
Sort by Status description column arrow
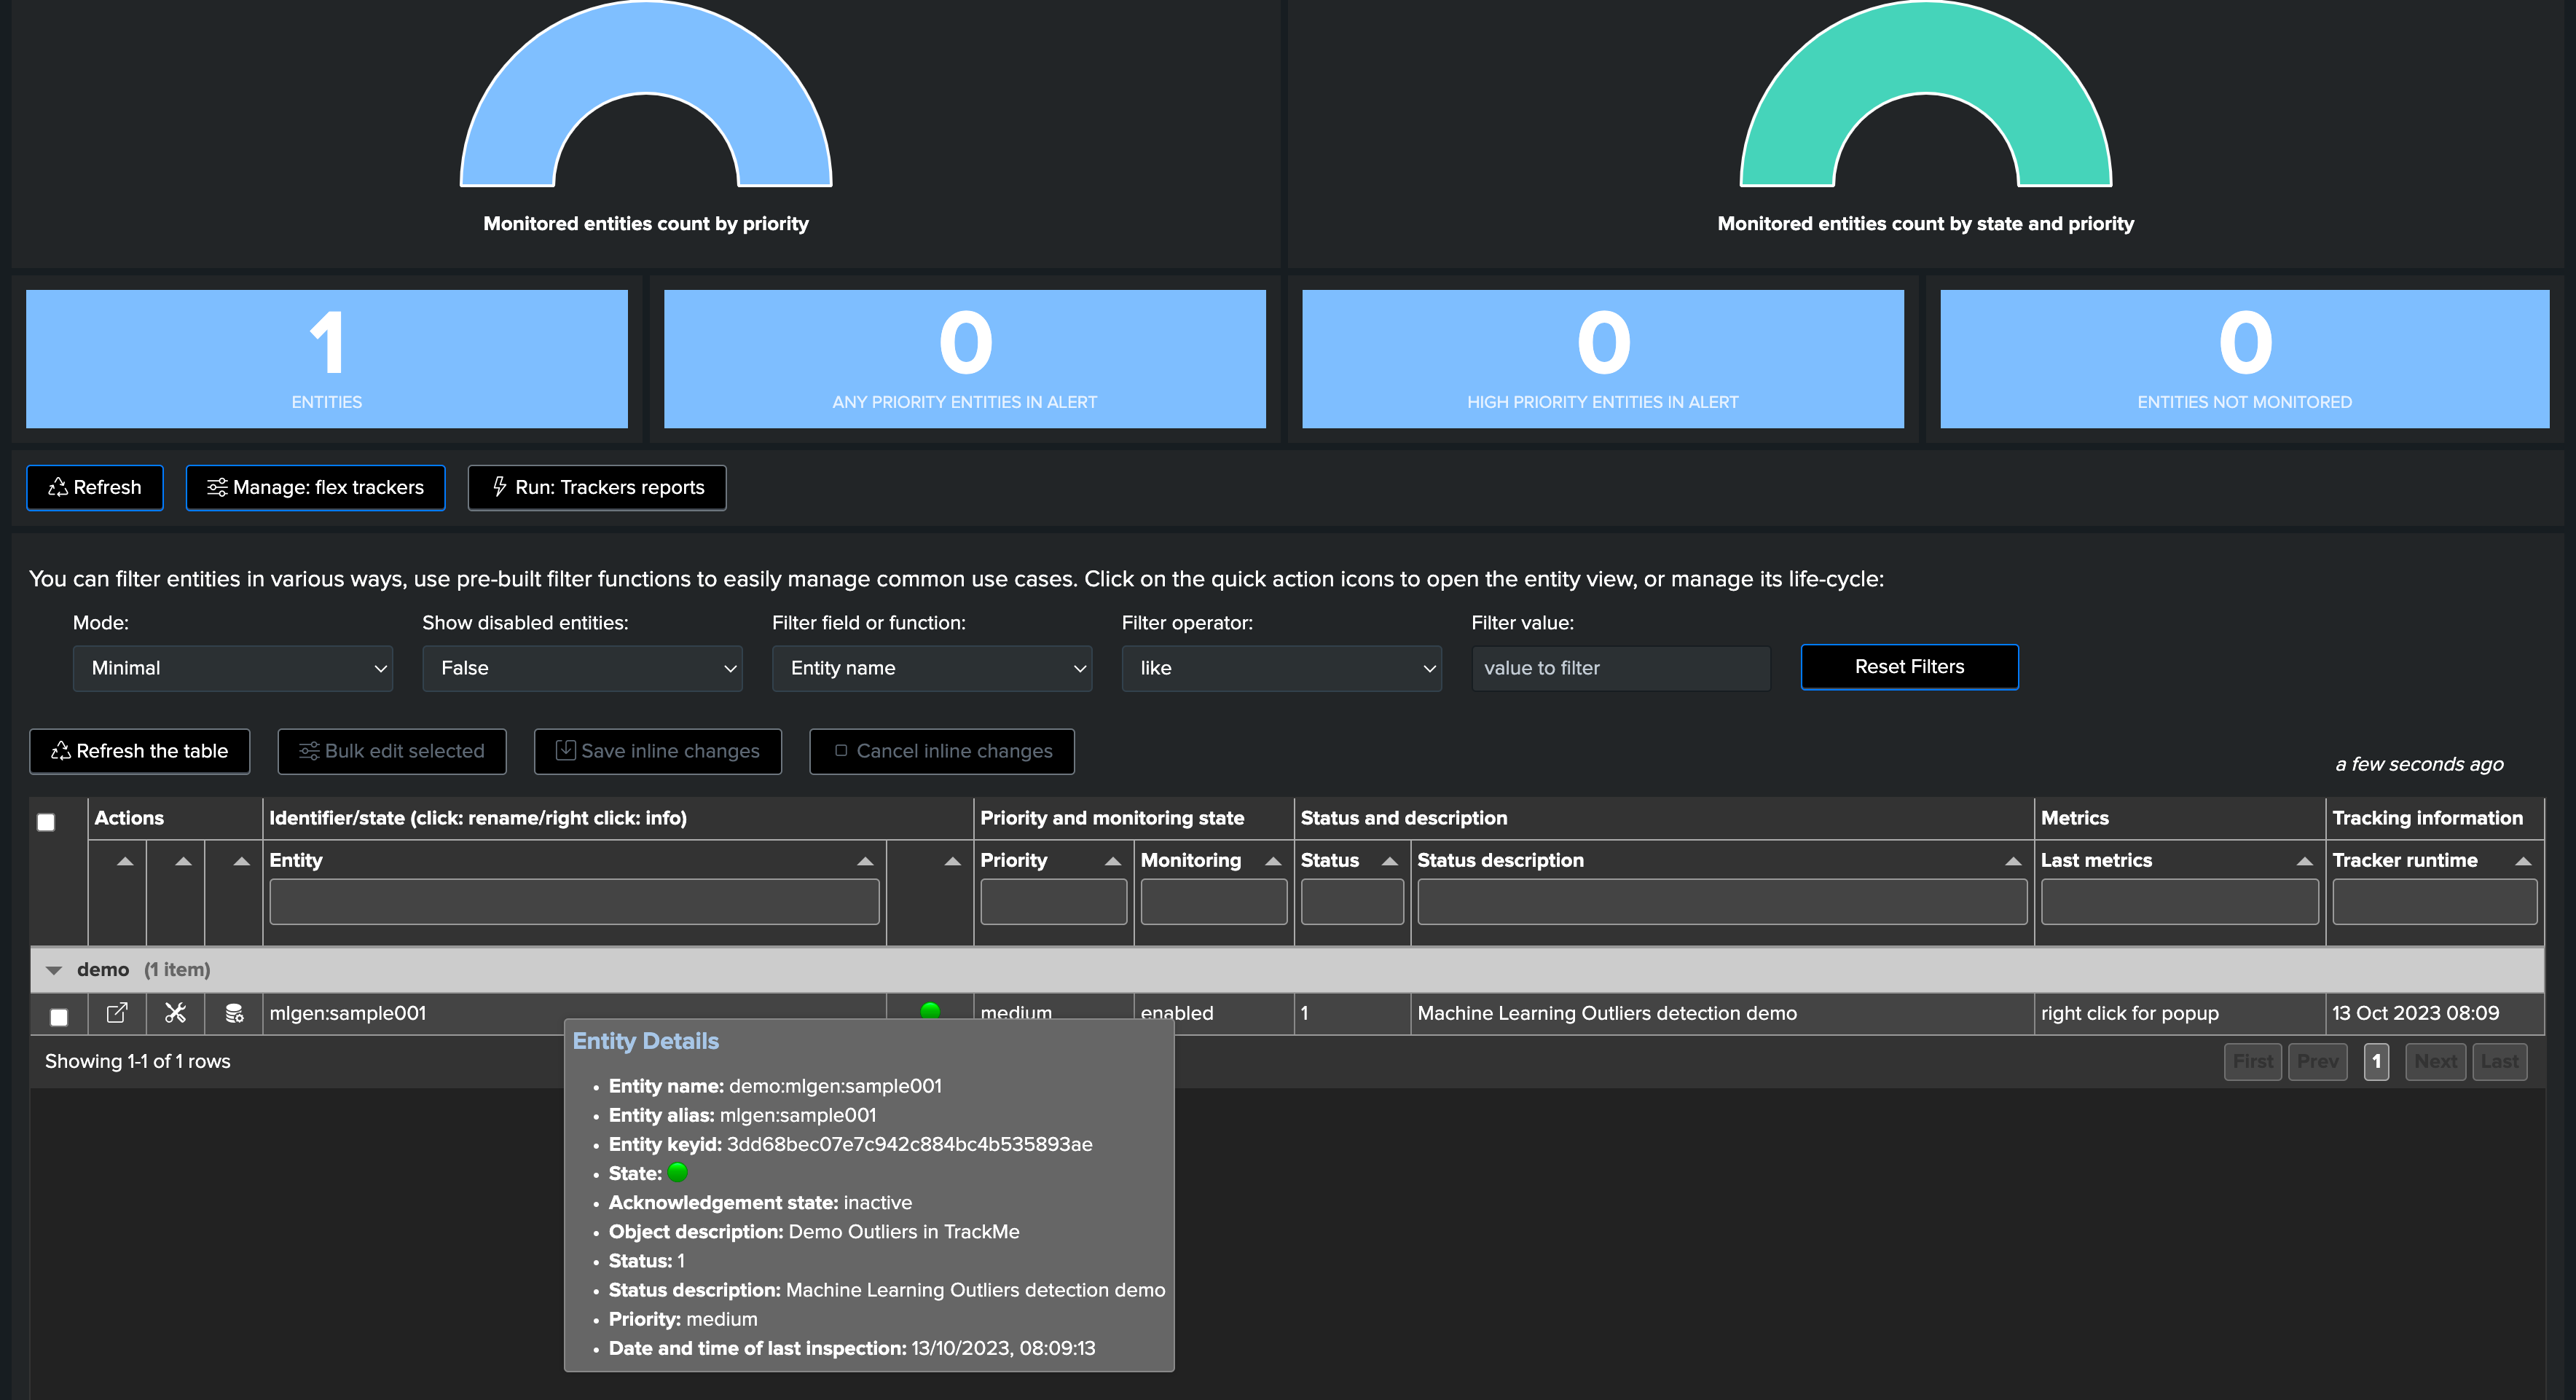click(x=2013, y=861)
